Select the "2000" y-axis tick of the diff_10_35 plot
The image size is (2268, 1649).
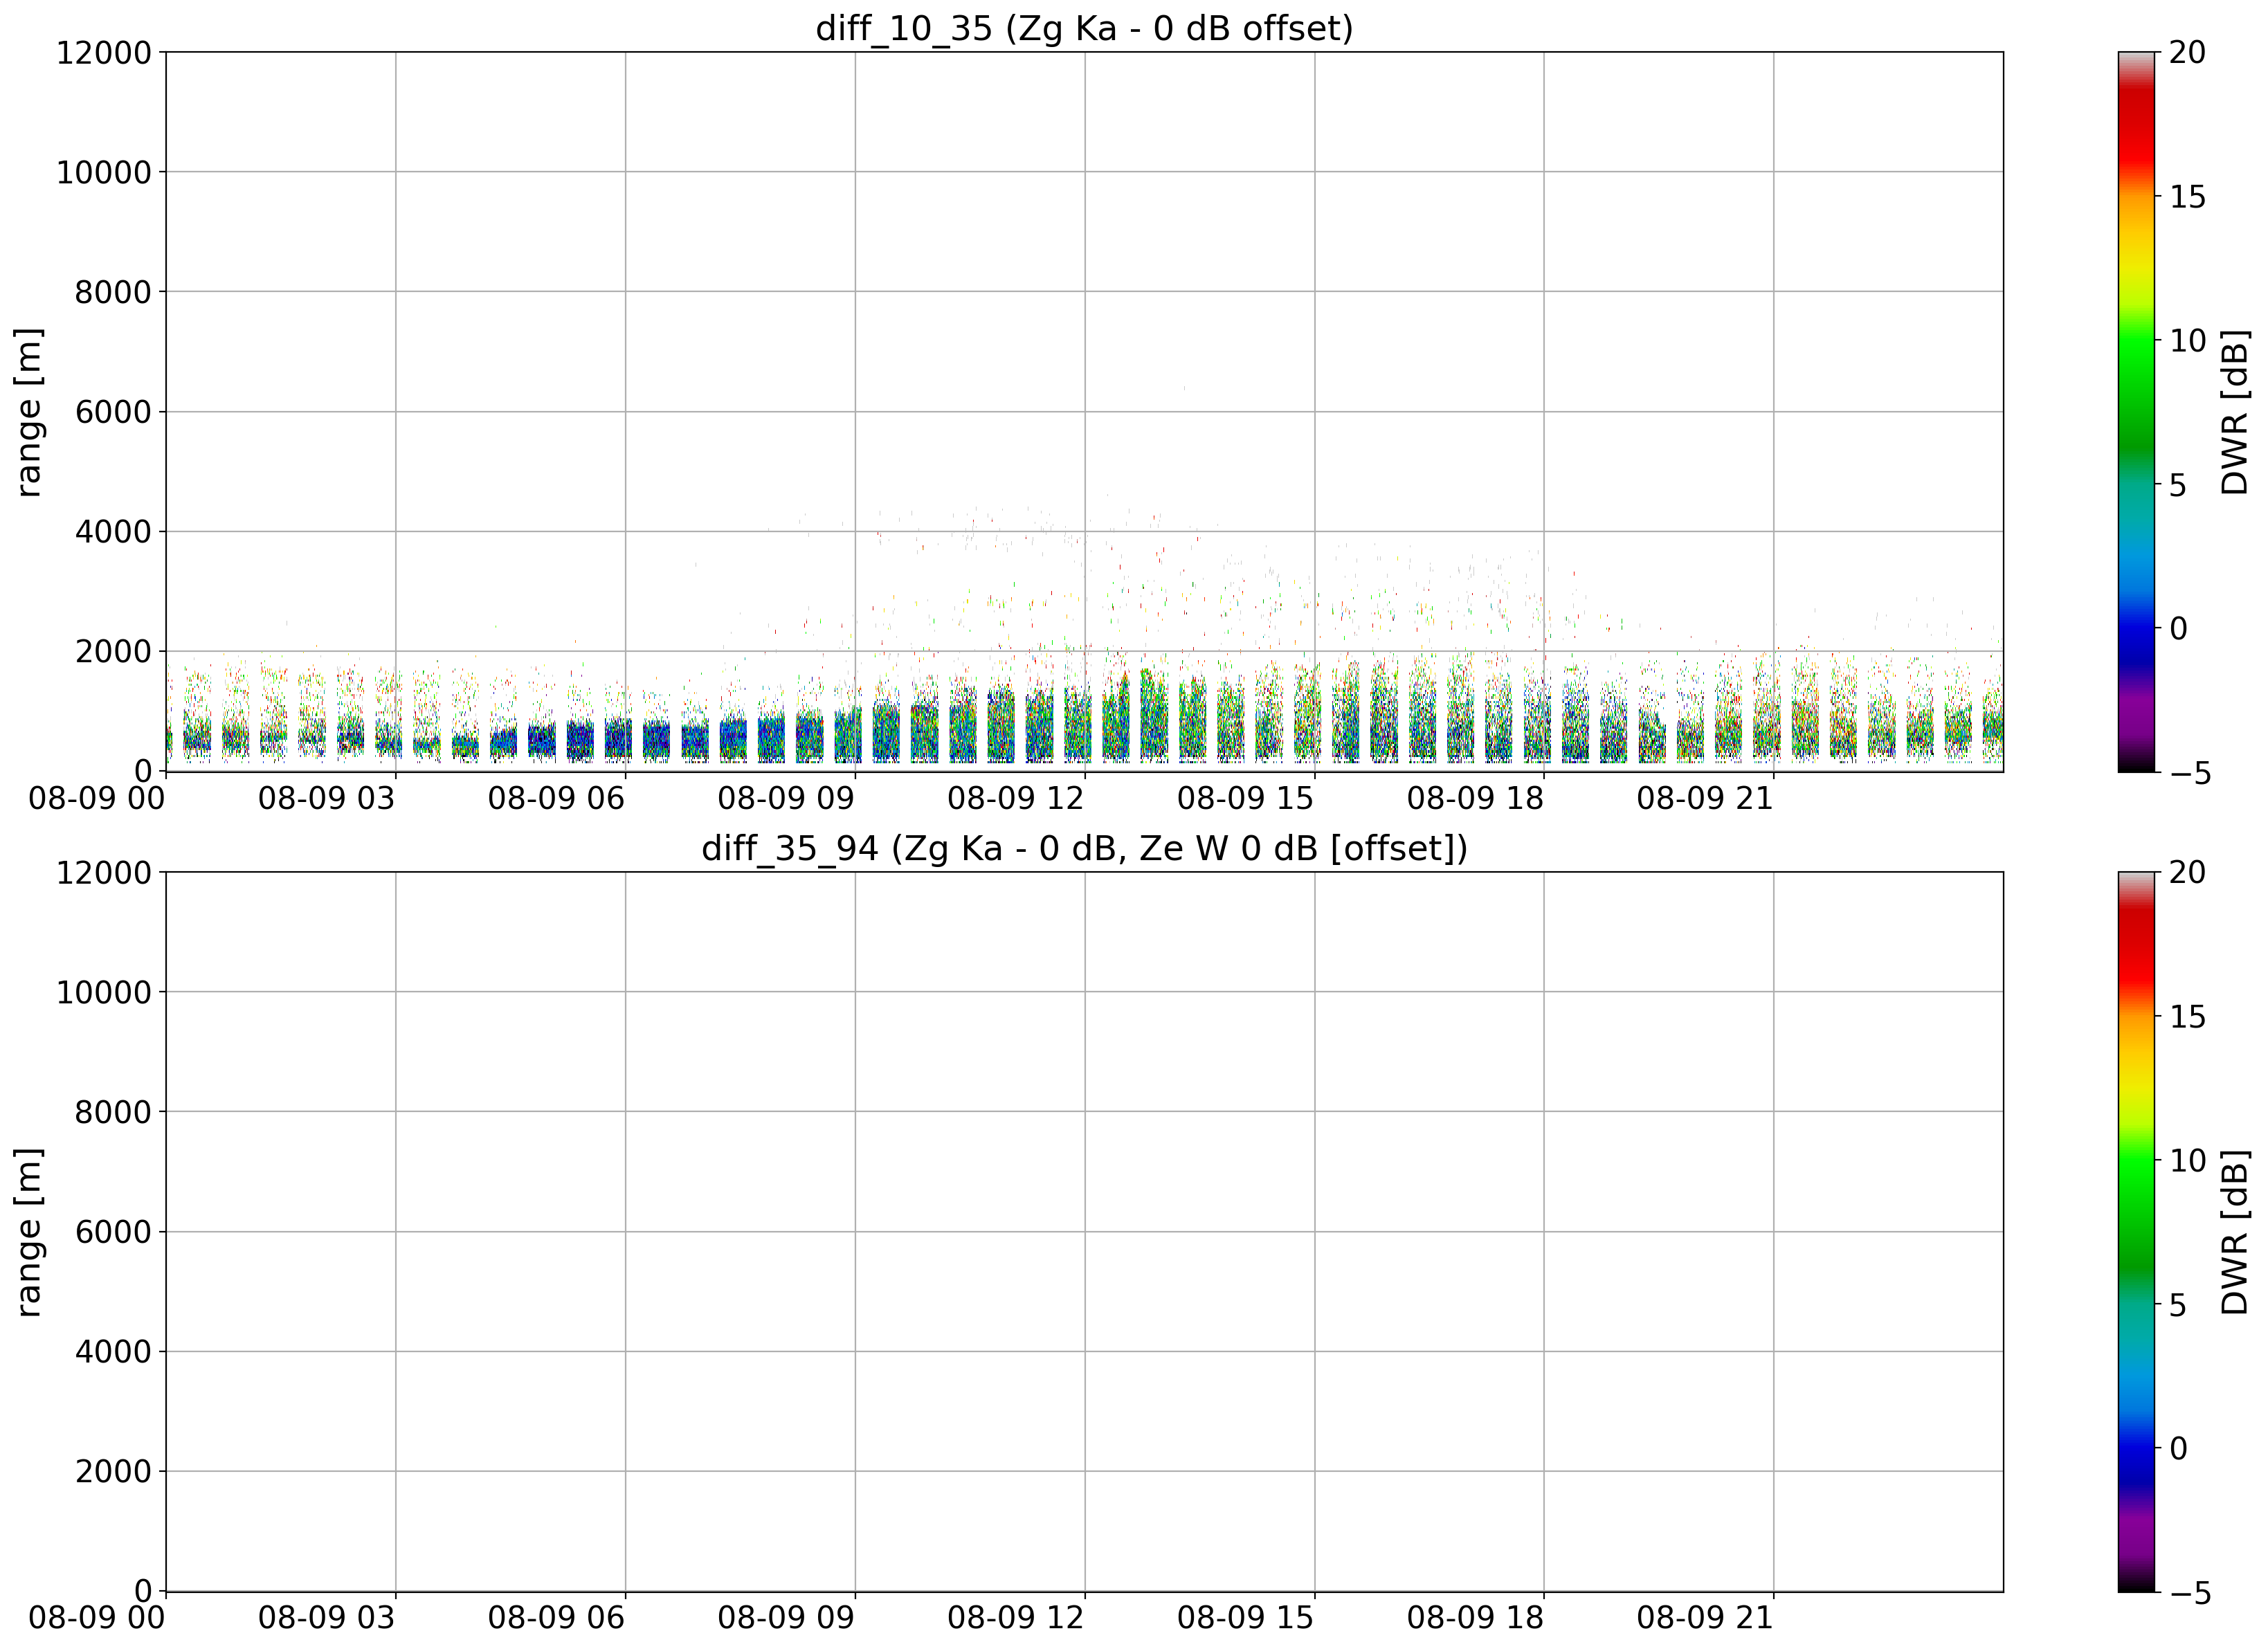click(x=113, y=651)
